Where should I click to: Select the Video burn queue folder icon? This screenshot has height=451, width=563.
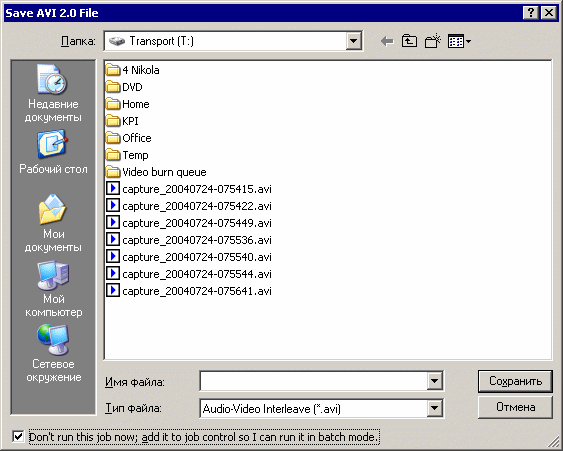tap(113, 172)
